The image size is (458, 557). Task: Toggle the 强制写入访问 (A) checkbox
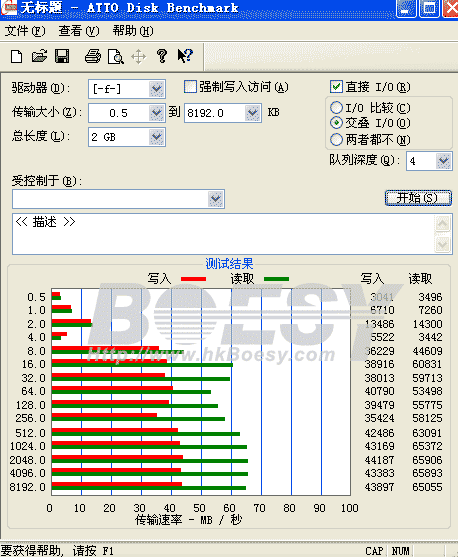click(190, 87)
